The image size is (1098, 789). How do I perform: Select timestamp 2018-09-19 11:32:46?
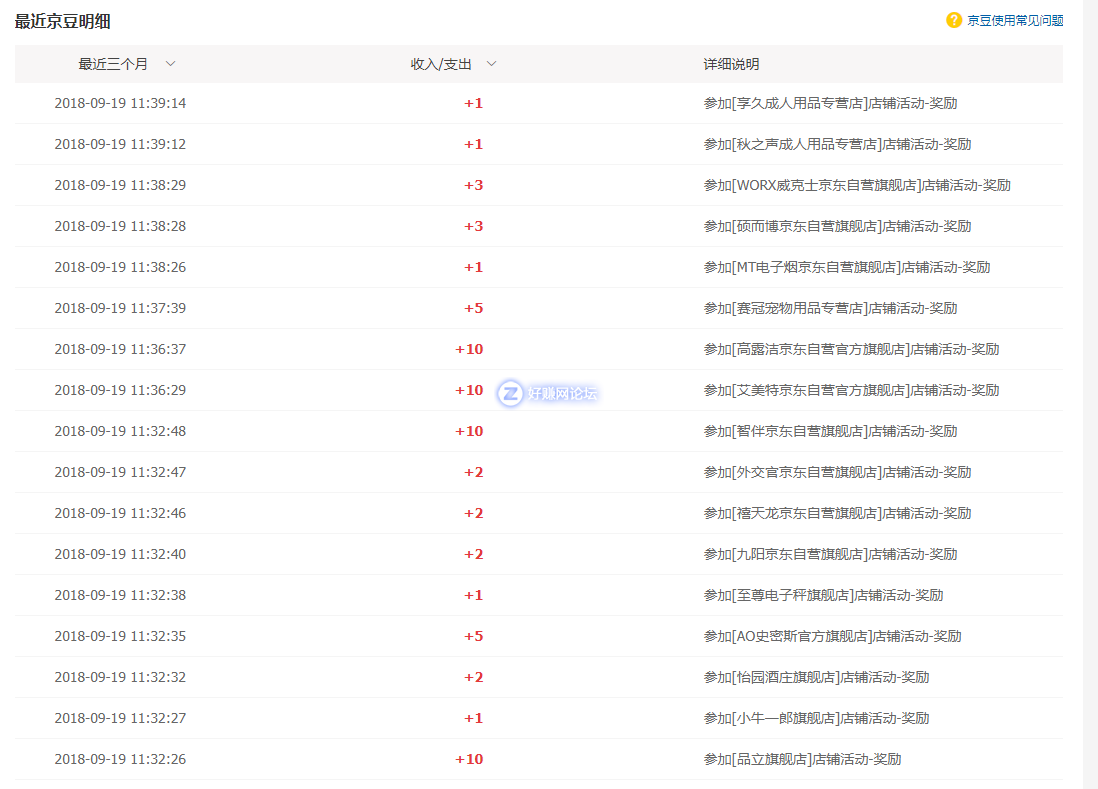click(x=120, y=513)
